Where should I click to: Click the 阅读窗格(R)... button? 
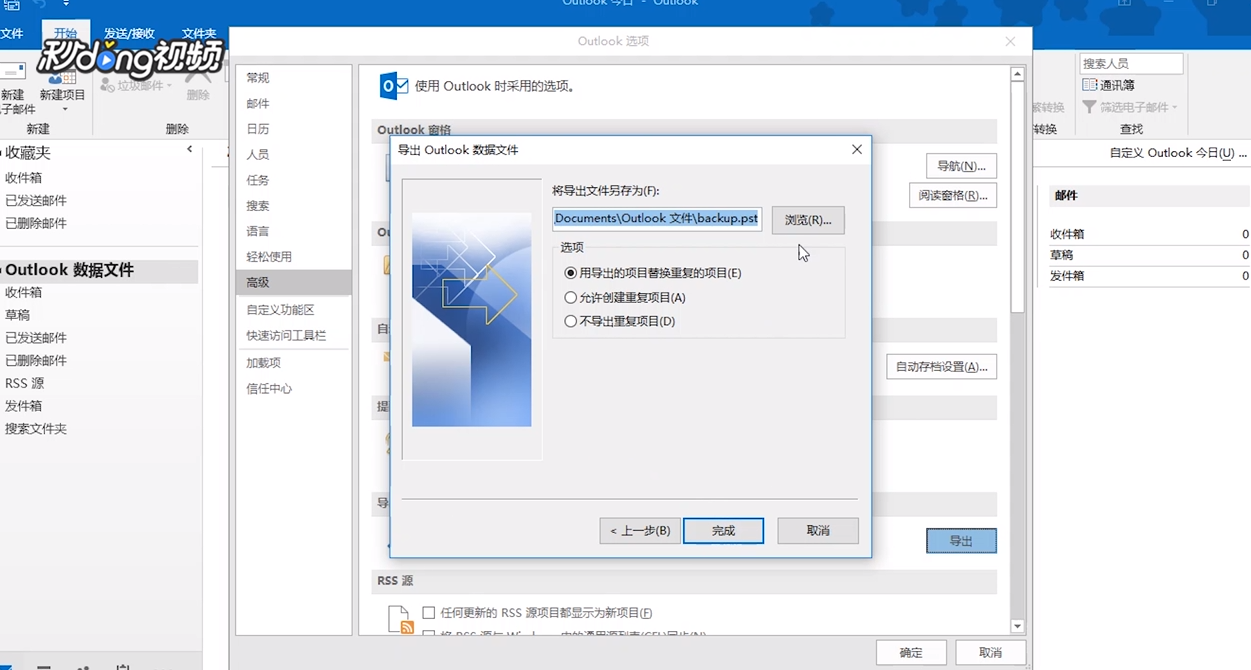[x=953, y=195]
